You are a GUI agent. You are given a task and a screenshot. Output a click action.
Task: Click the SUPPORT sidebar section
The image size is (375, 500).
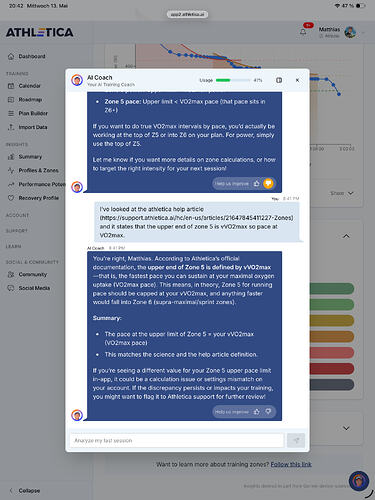tap(17, 231)
